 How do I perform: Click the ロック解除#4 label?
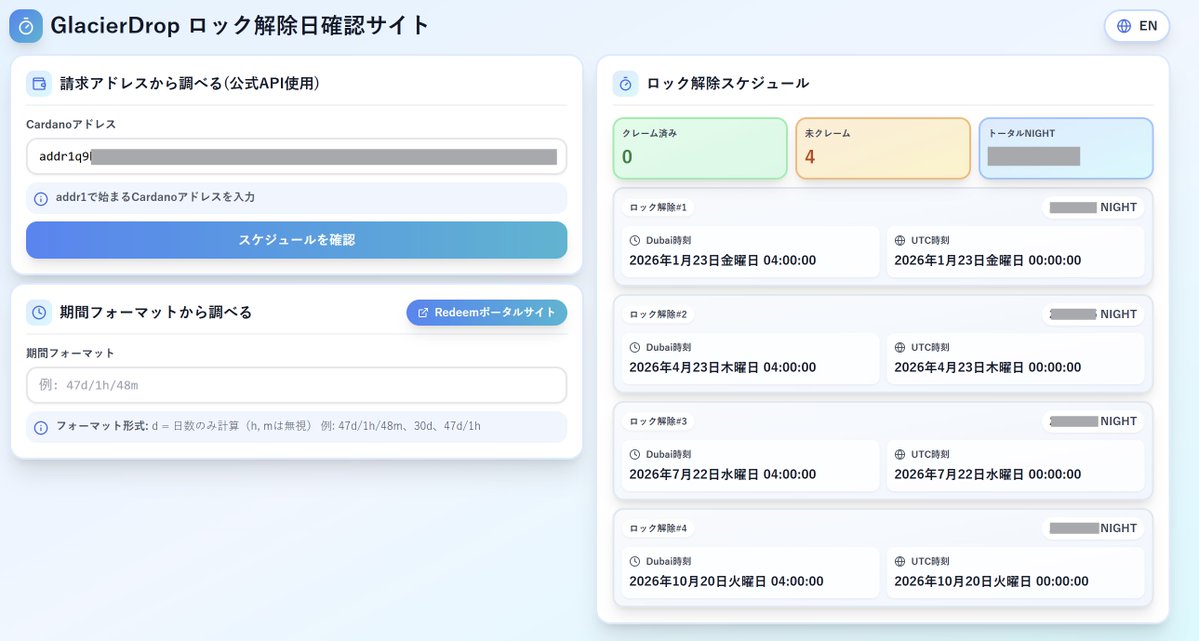[x=658, y=529]
